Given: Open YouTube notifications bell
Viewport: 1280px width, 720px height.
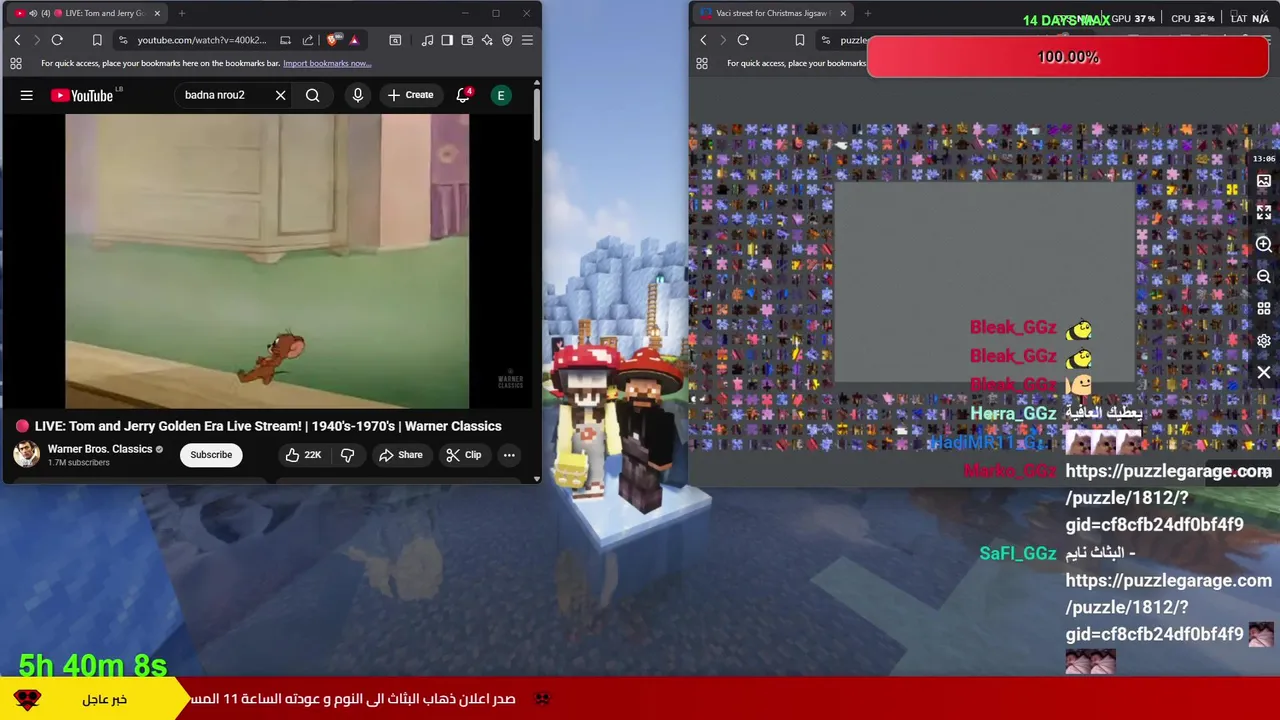Looking at the screenshot, I should click(x=463, y=95).
